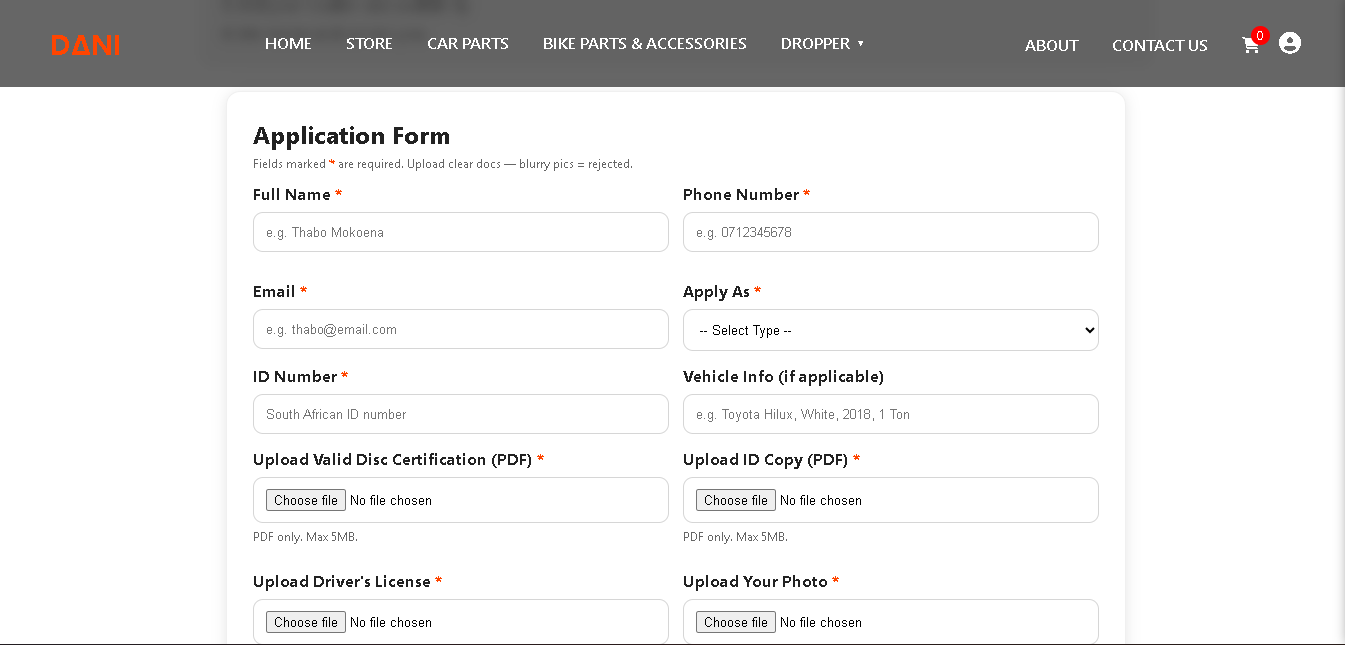Click the DANI logo
Screen dimensions: 1345x645
[x=85, y=45]
